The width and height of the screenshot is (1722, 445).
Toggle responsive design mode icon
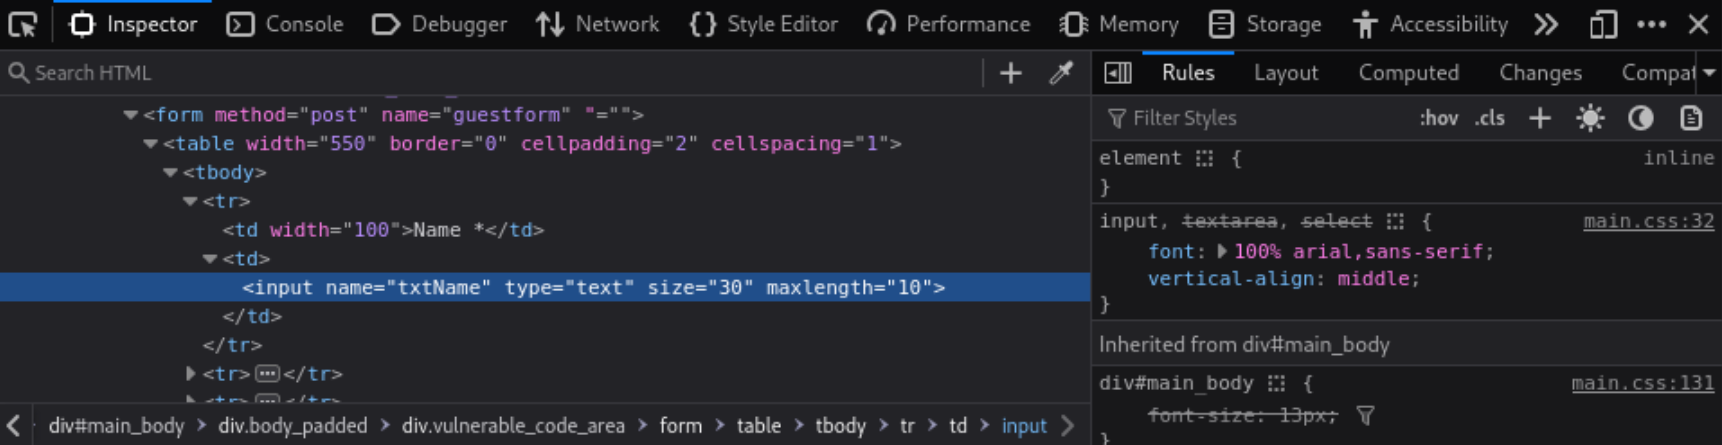coord(1603,24)
